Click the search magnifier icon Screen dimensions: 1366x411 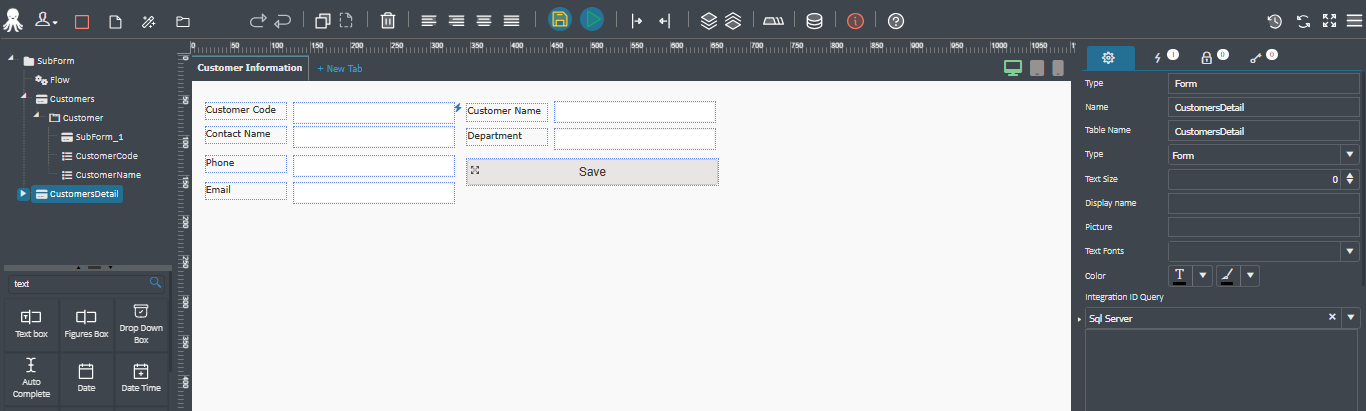click(x=155, y=283)
